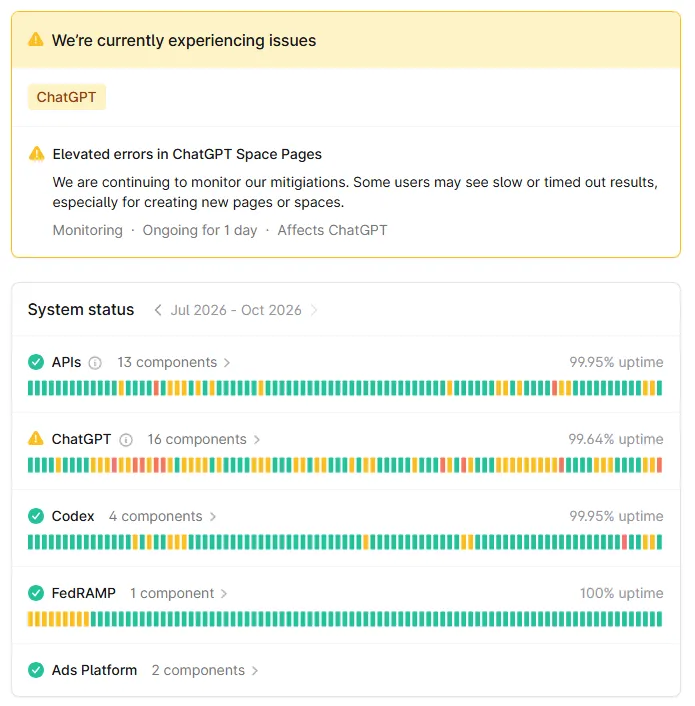The height and width of the screenshot is (706, 695).
Task: Expand the ChatGPT 16 components list
Action: click(x=204, y=439)
